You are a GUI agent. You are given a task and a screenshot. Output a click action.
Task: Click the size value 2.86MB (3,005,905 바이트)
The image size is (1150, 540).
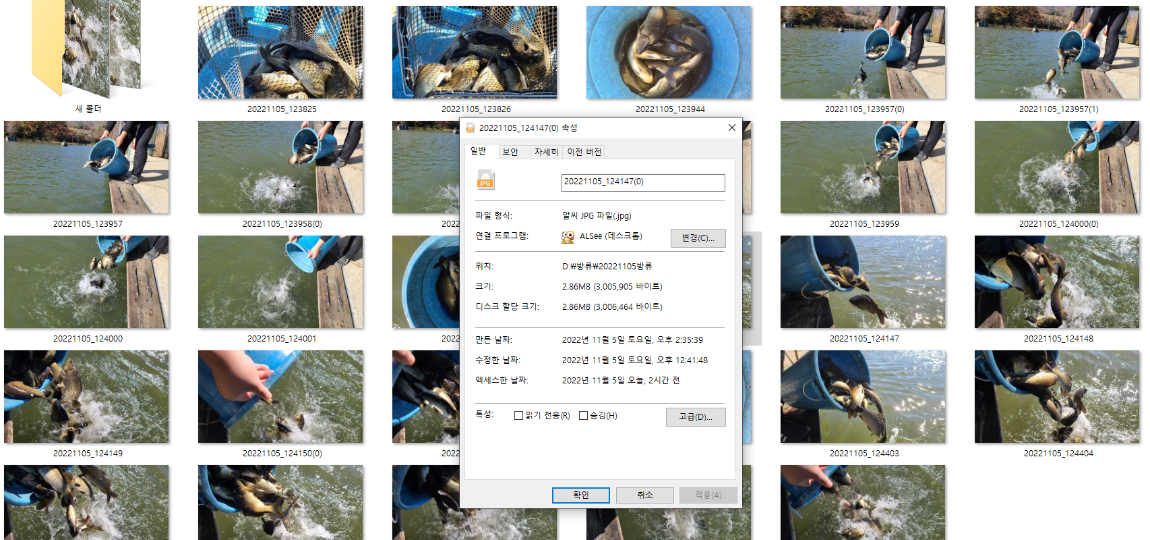(x=612, y=286)
